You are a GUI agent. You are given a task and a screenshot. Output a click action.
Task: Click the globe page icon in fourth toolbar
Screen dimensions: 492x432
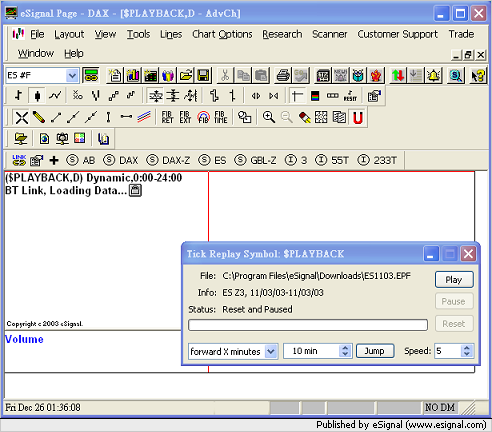[44, 138]
